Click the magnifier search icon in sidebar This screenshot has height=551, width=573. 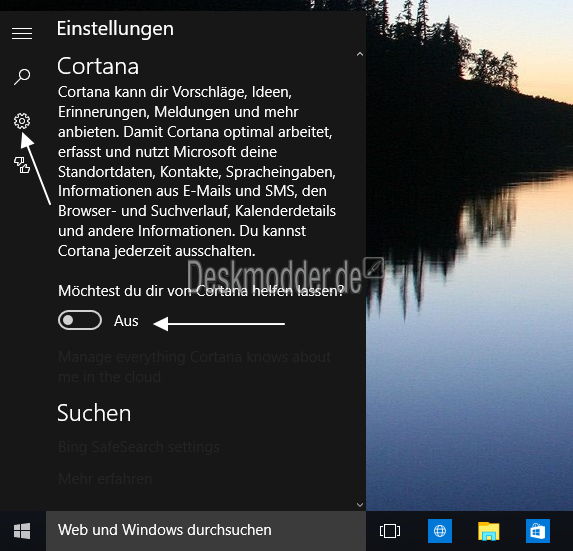(x=22, y=77)
